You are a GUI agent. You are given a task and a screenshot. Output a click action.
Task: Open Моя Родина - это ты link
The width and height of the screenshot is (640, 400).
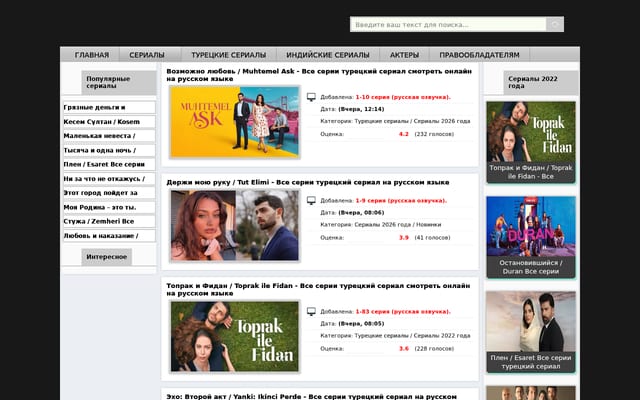point(109,207)
